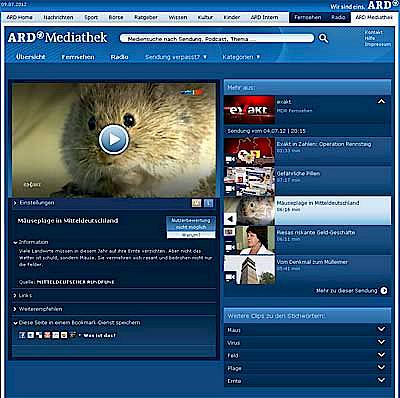Click the Mehr zu dieser Sendung arrow icon

pyautogui.click(x=384, y=291)
